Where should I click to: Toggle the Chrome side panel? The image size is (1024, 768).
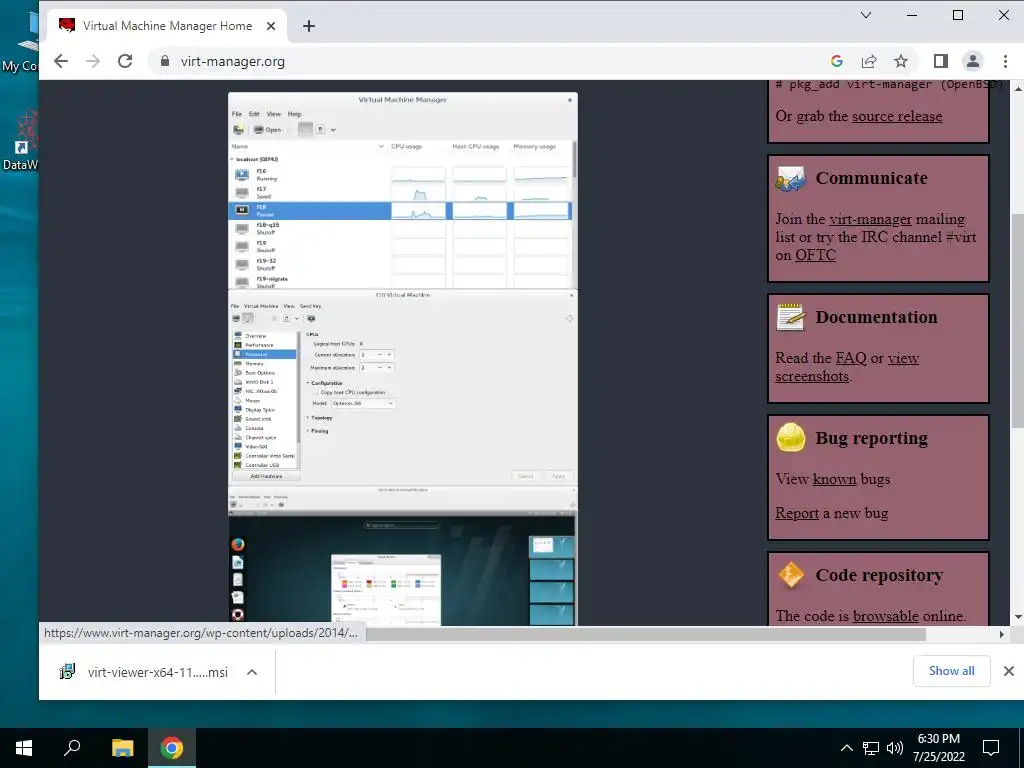(940, 61)
